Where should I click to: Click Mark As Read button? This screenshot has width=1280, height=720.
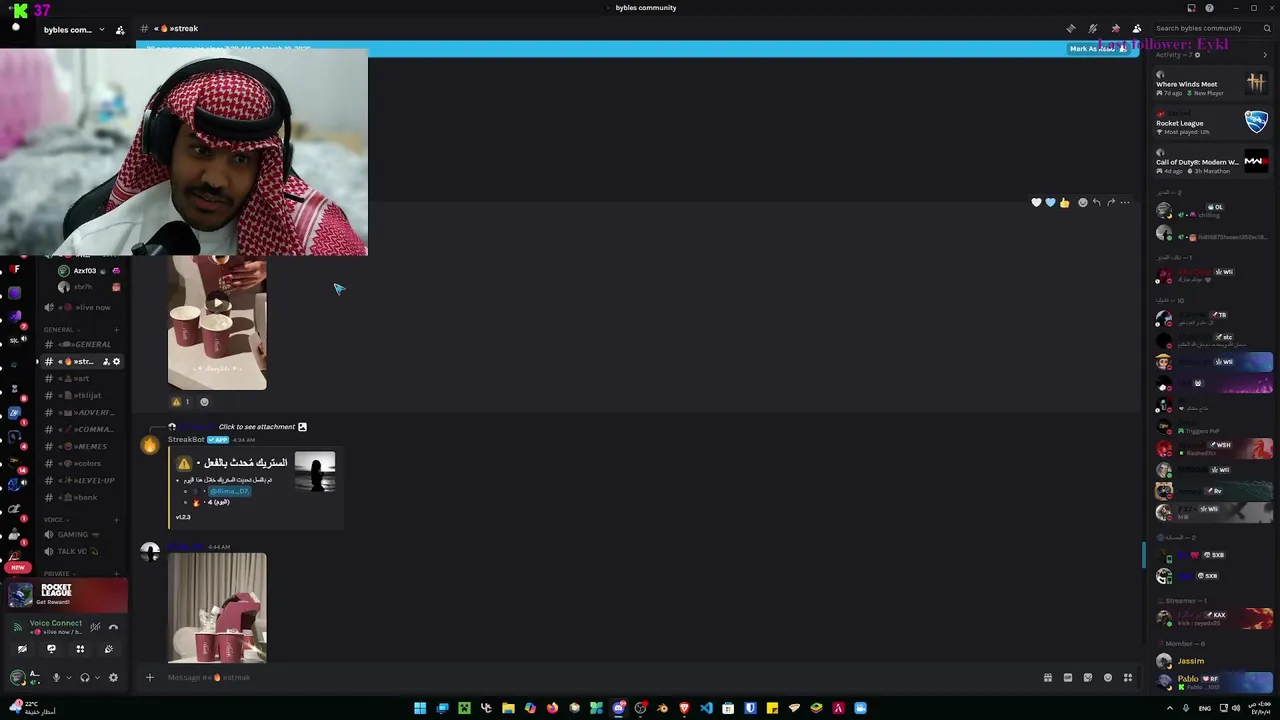point(1097,48)
